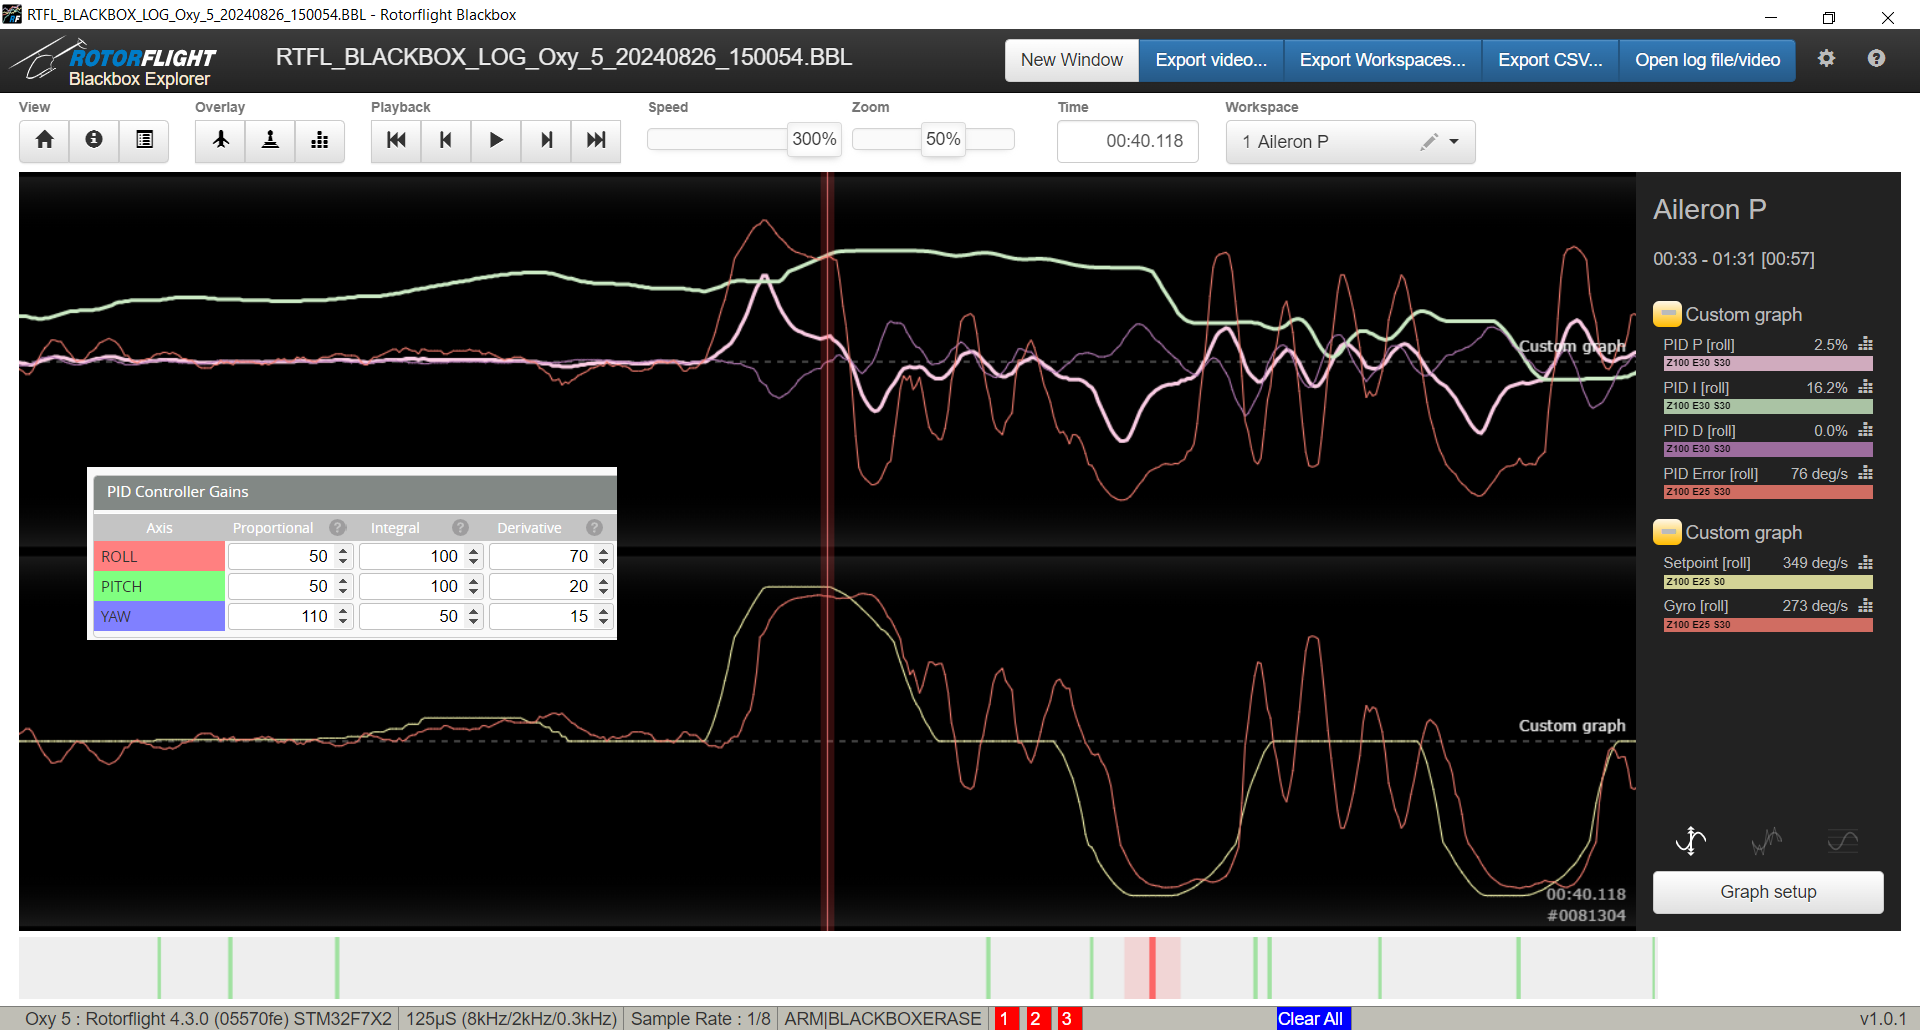Edit workspace name with pencil icon
This screenshot has width=1920, height=1030.
coord(1428,142)
